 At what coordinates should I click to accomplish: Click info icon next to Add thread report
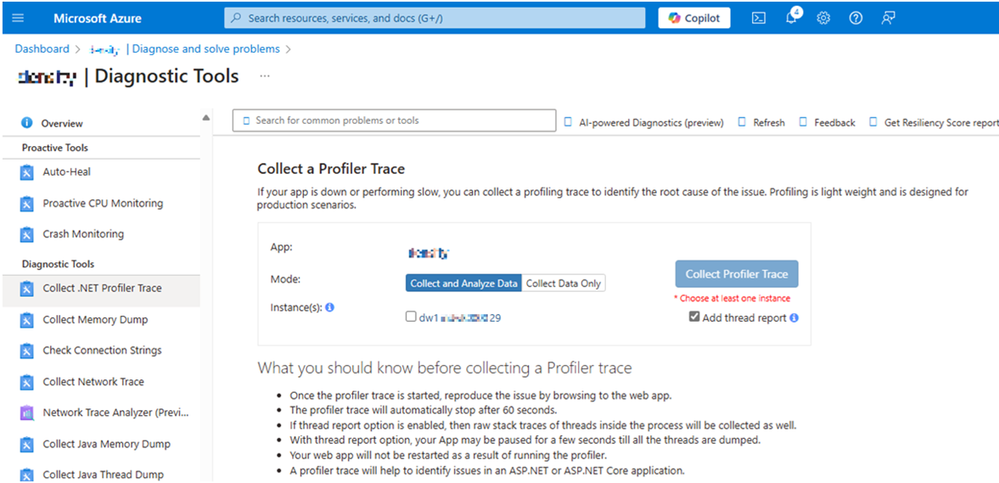pyautogui.click(x=794, y=318)
